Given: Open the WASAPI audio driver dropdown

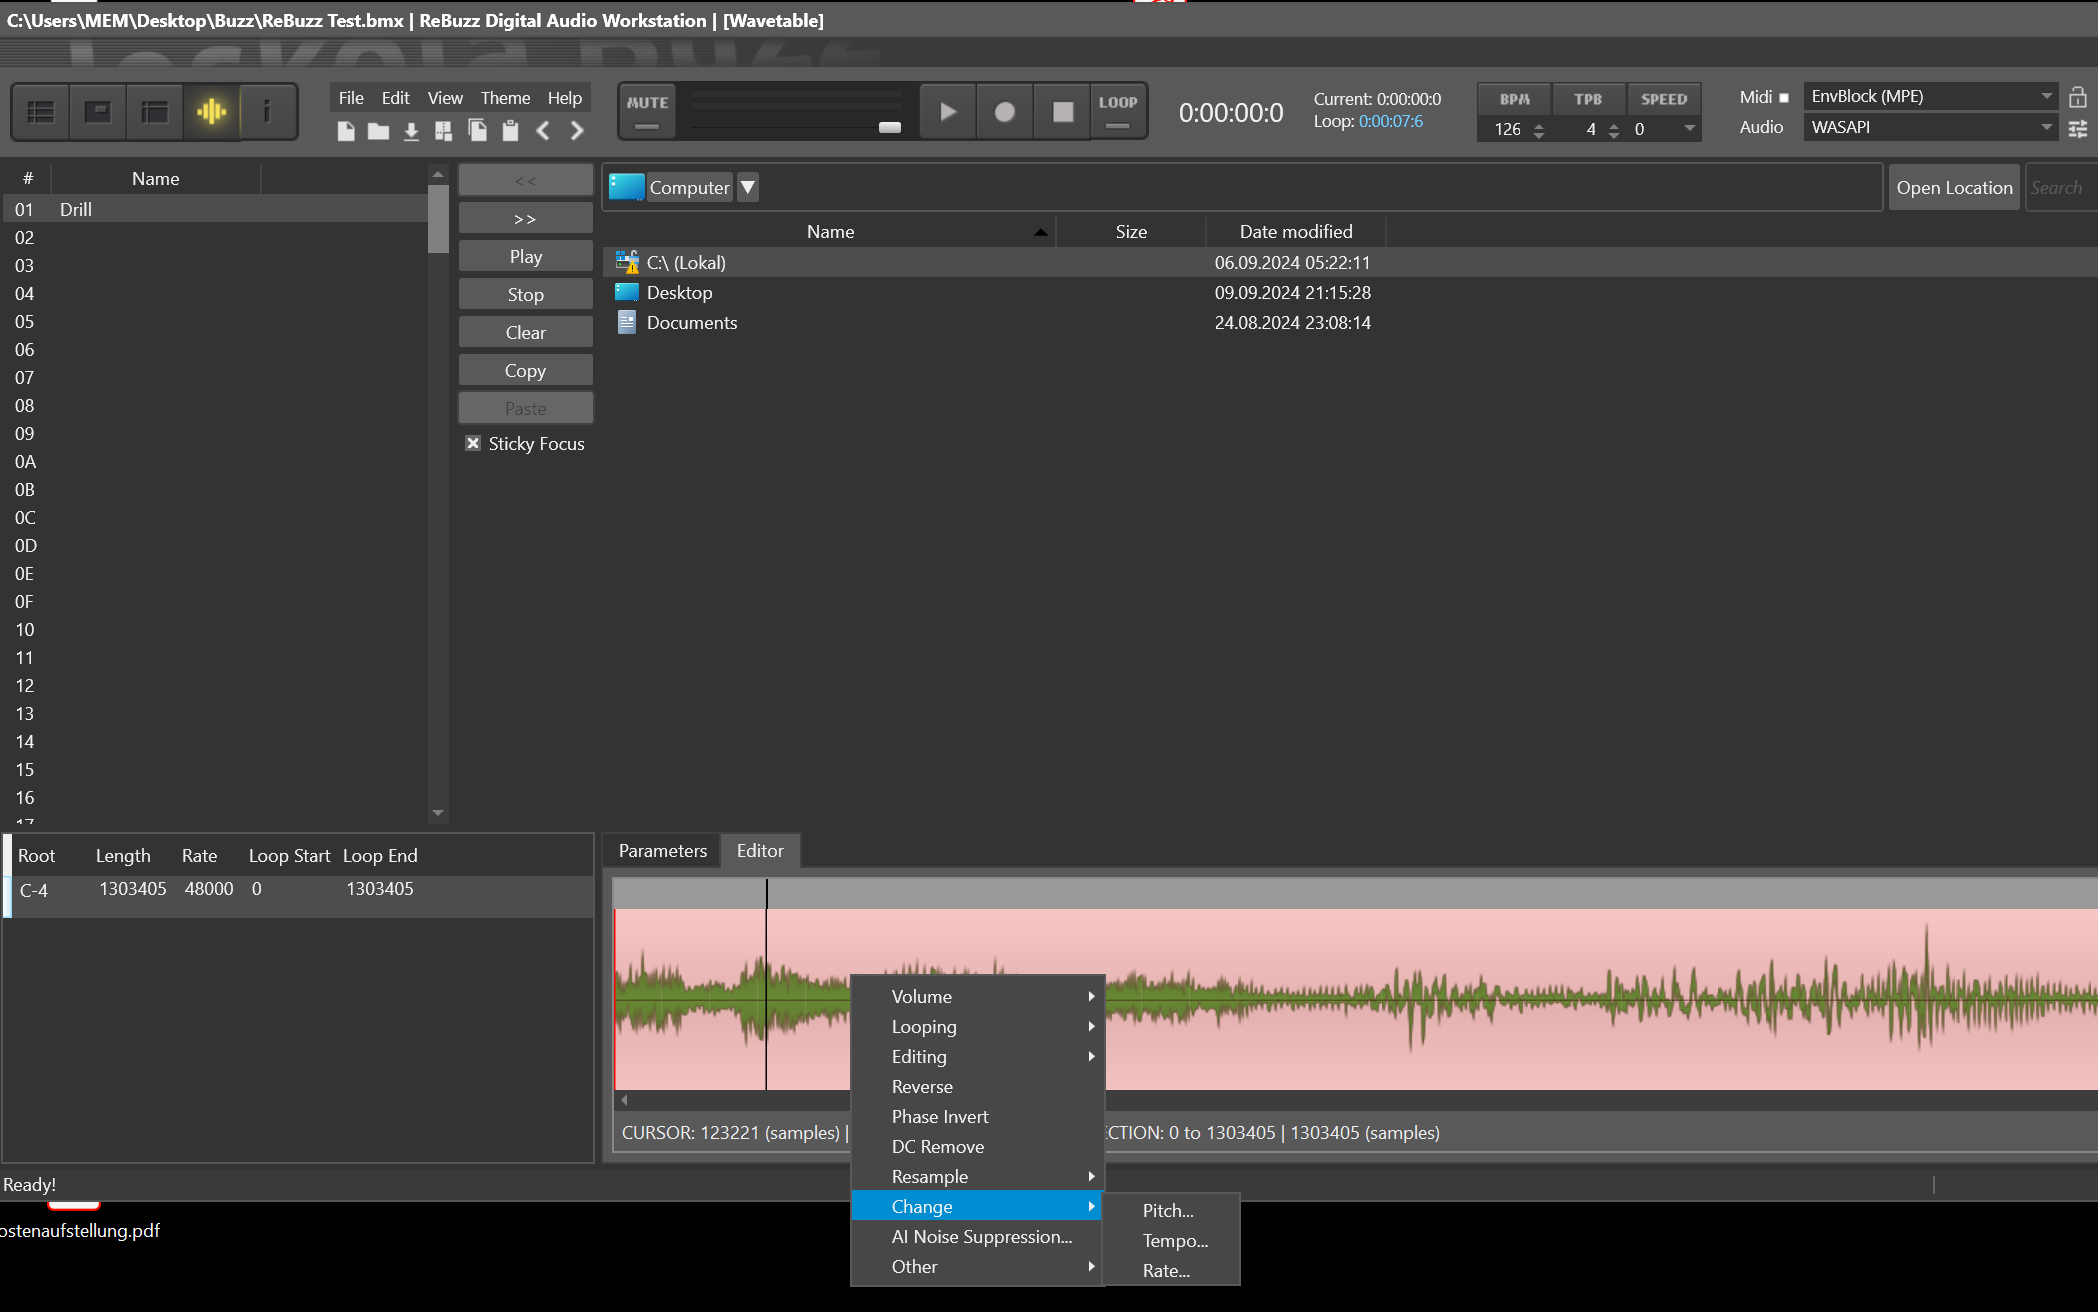Looking at the screenshot, I should tap(1930, 127).
